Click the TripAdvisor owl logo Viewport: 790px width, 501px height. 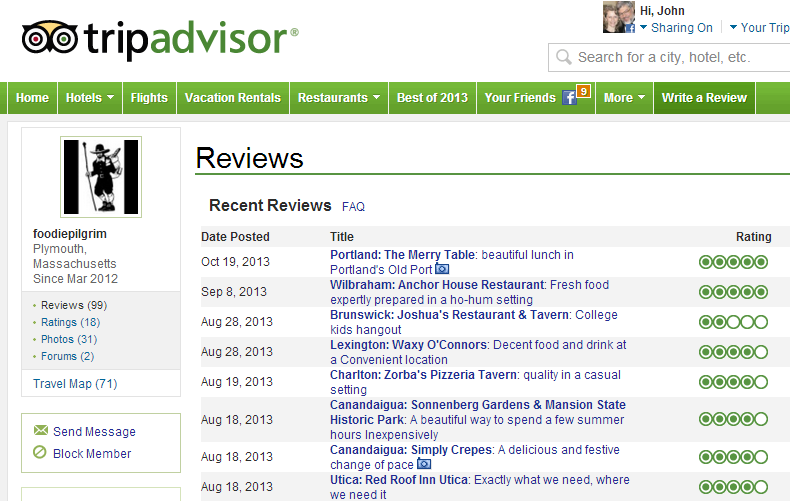tap(49, 37)
